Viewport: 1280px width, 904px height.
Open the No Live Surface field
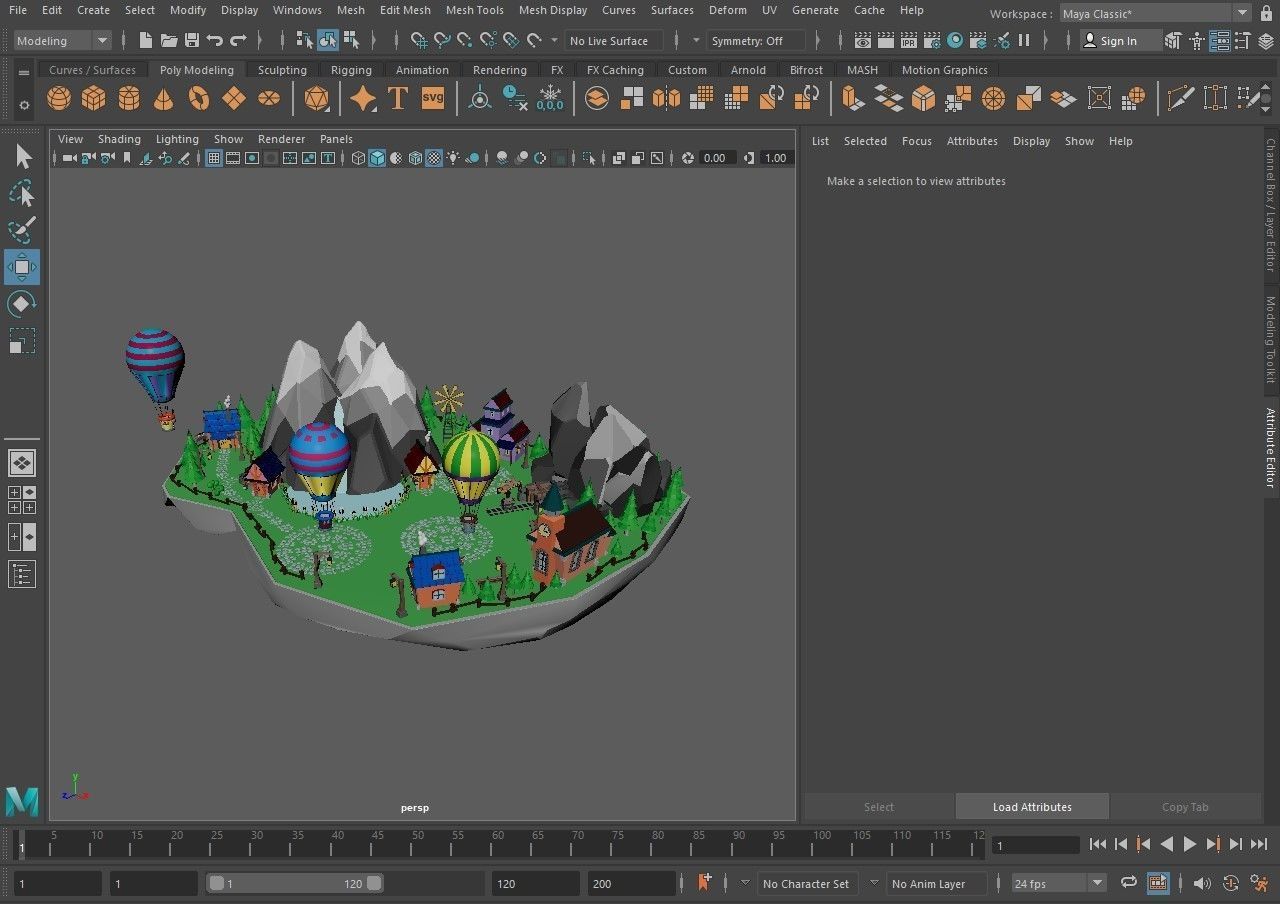pos(614,41)
